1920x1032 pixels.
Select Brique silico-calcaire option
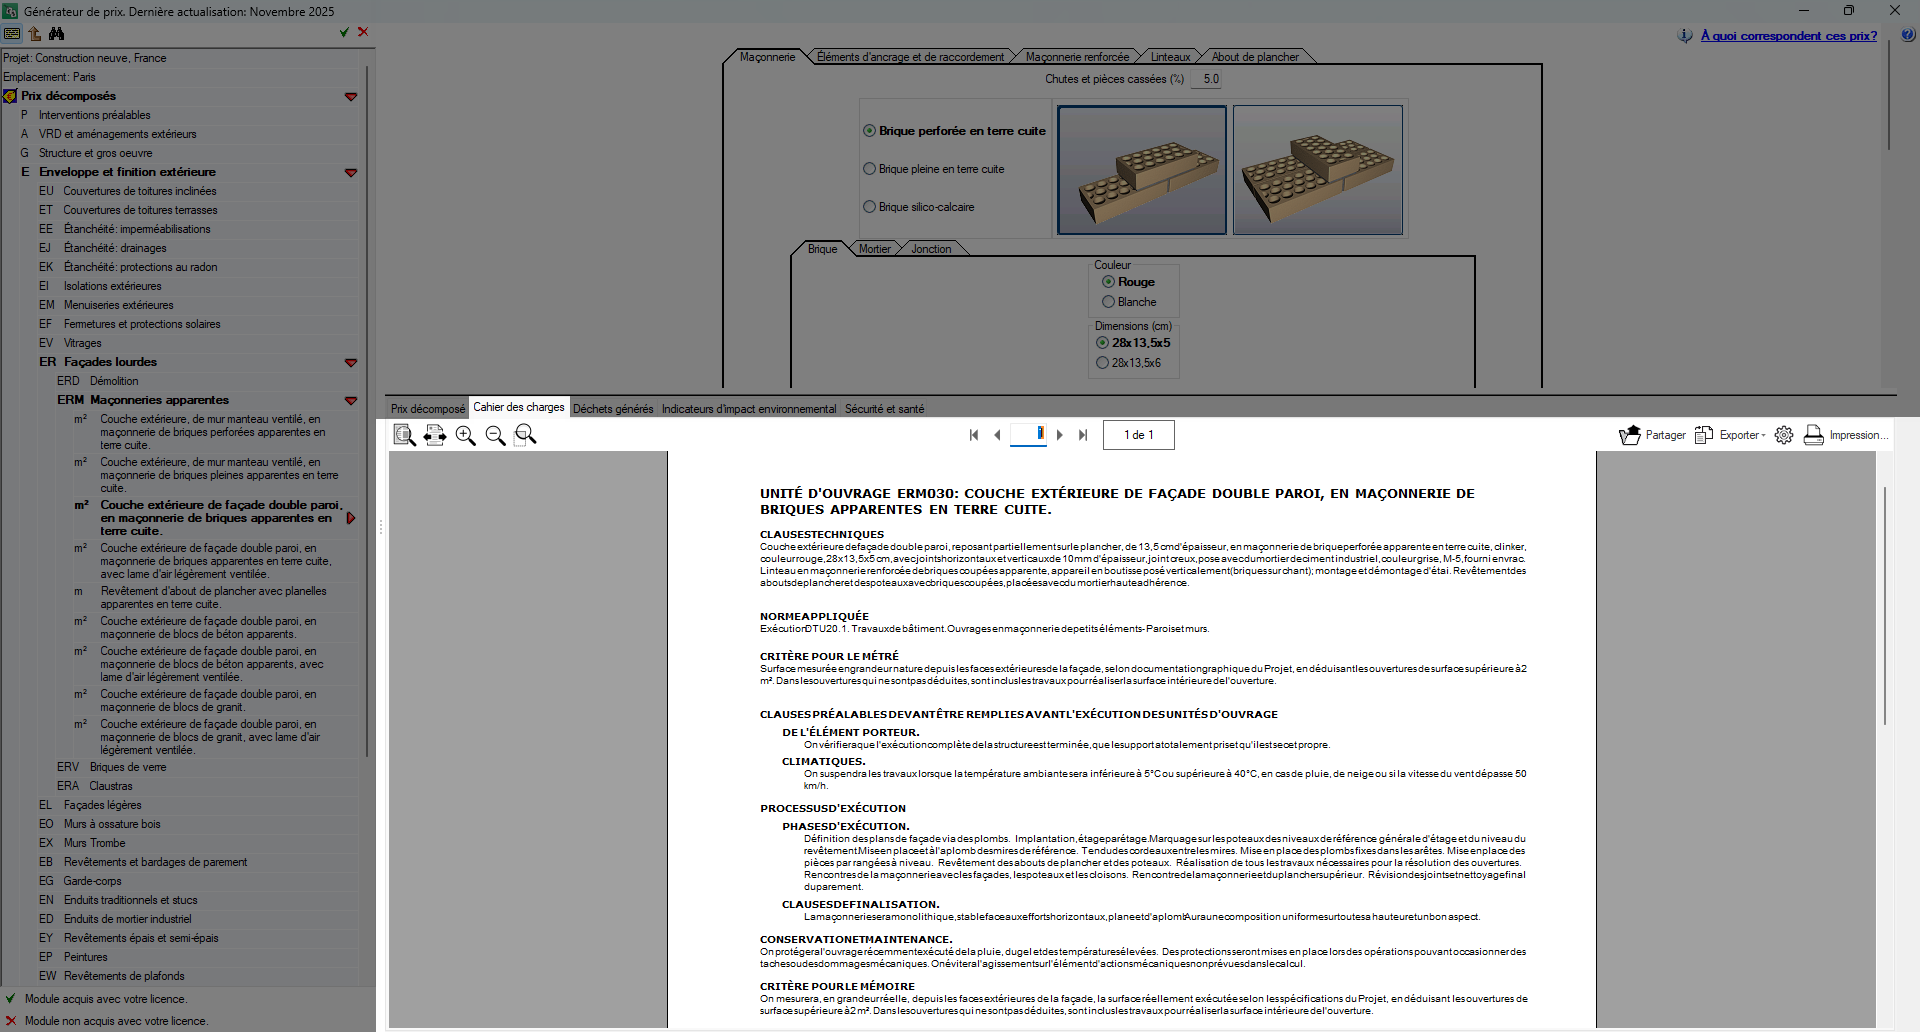click(x=870, y=207)
